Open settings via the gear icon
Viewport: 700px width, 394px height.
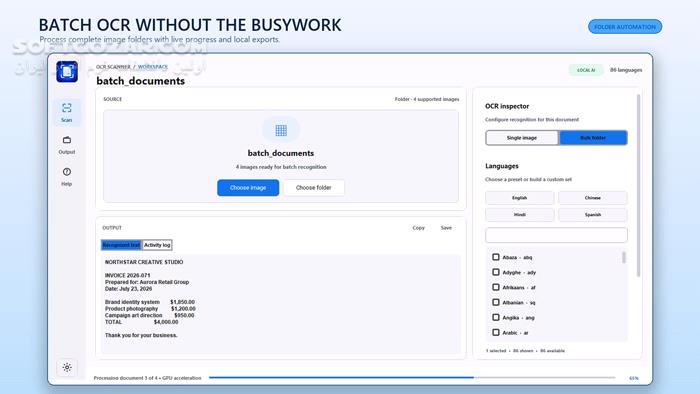point(67,367)
